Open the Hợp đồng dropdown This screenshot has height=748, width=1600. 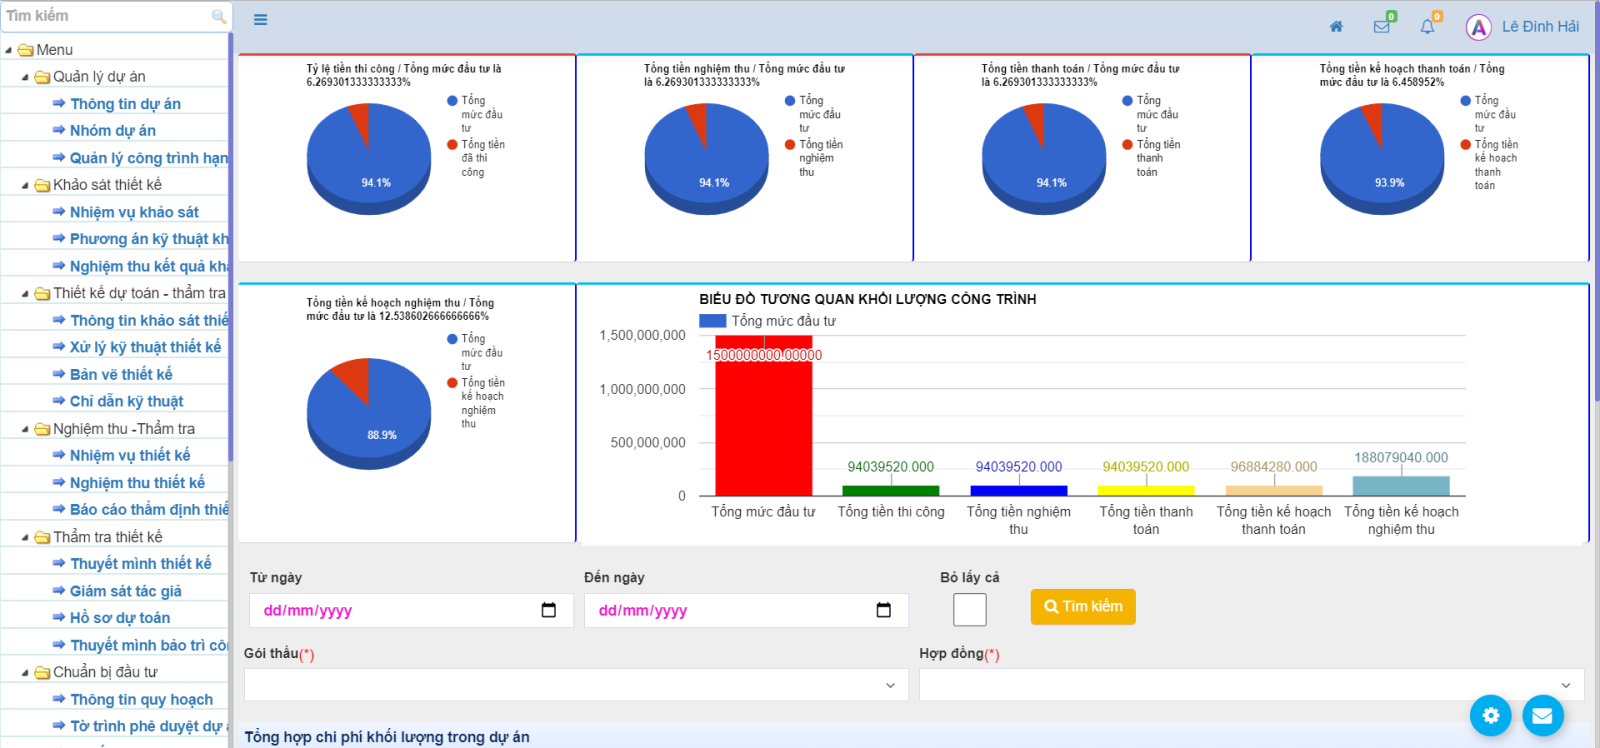click(x=1251, y=685)
